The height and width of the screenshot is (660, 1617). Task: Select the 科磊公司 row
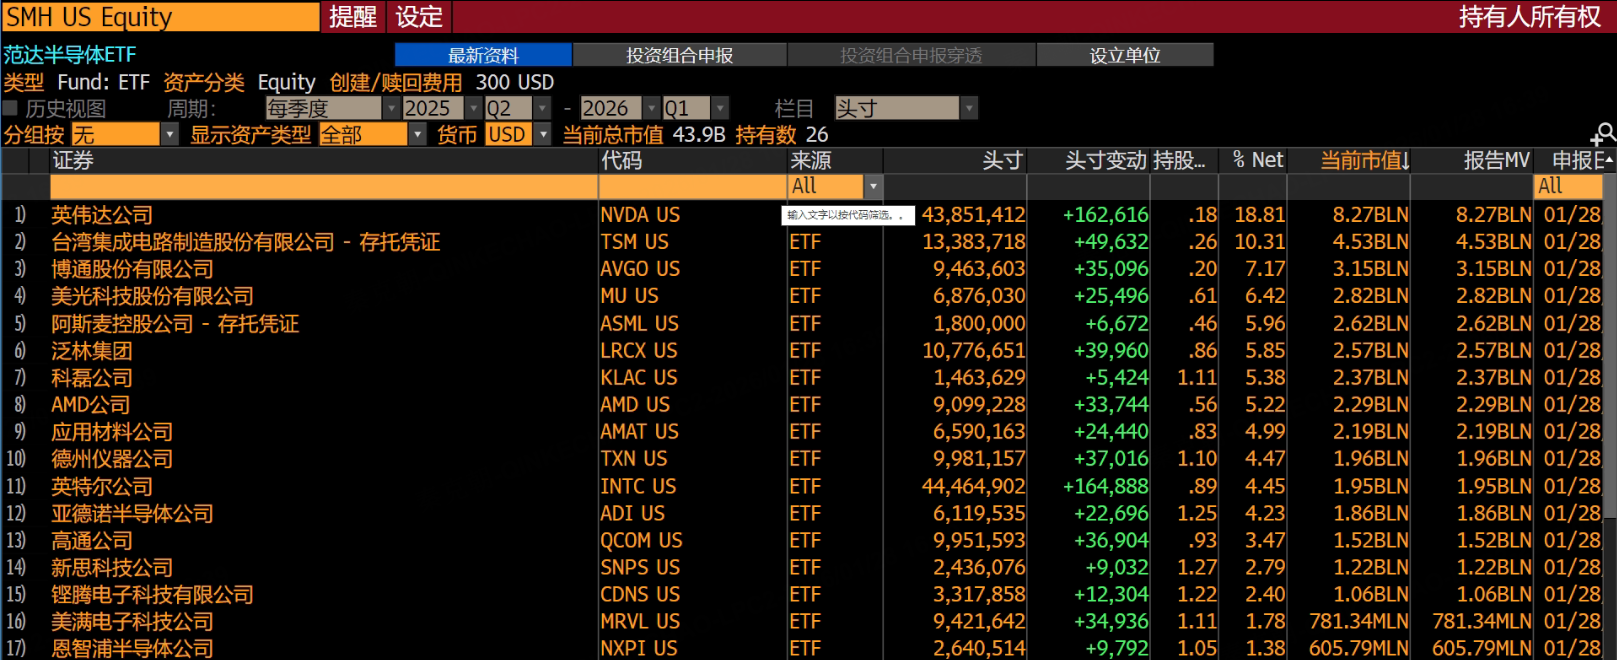[802, 377]
